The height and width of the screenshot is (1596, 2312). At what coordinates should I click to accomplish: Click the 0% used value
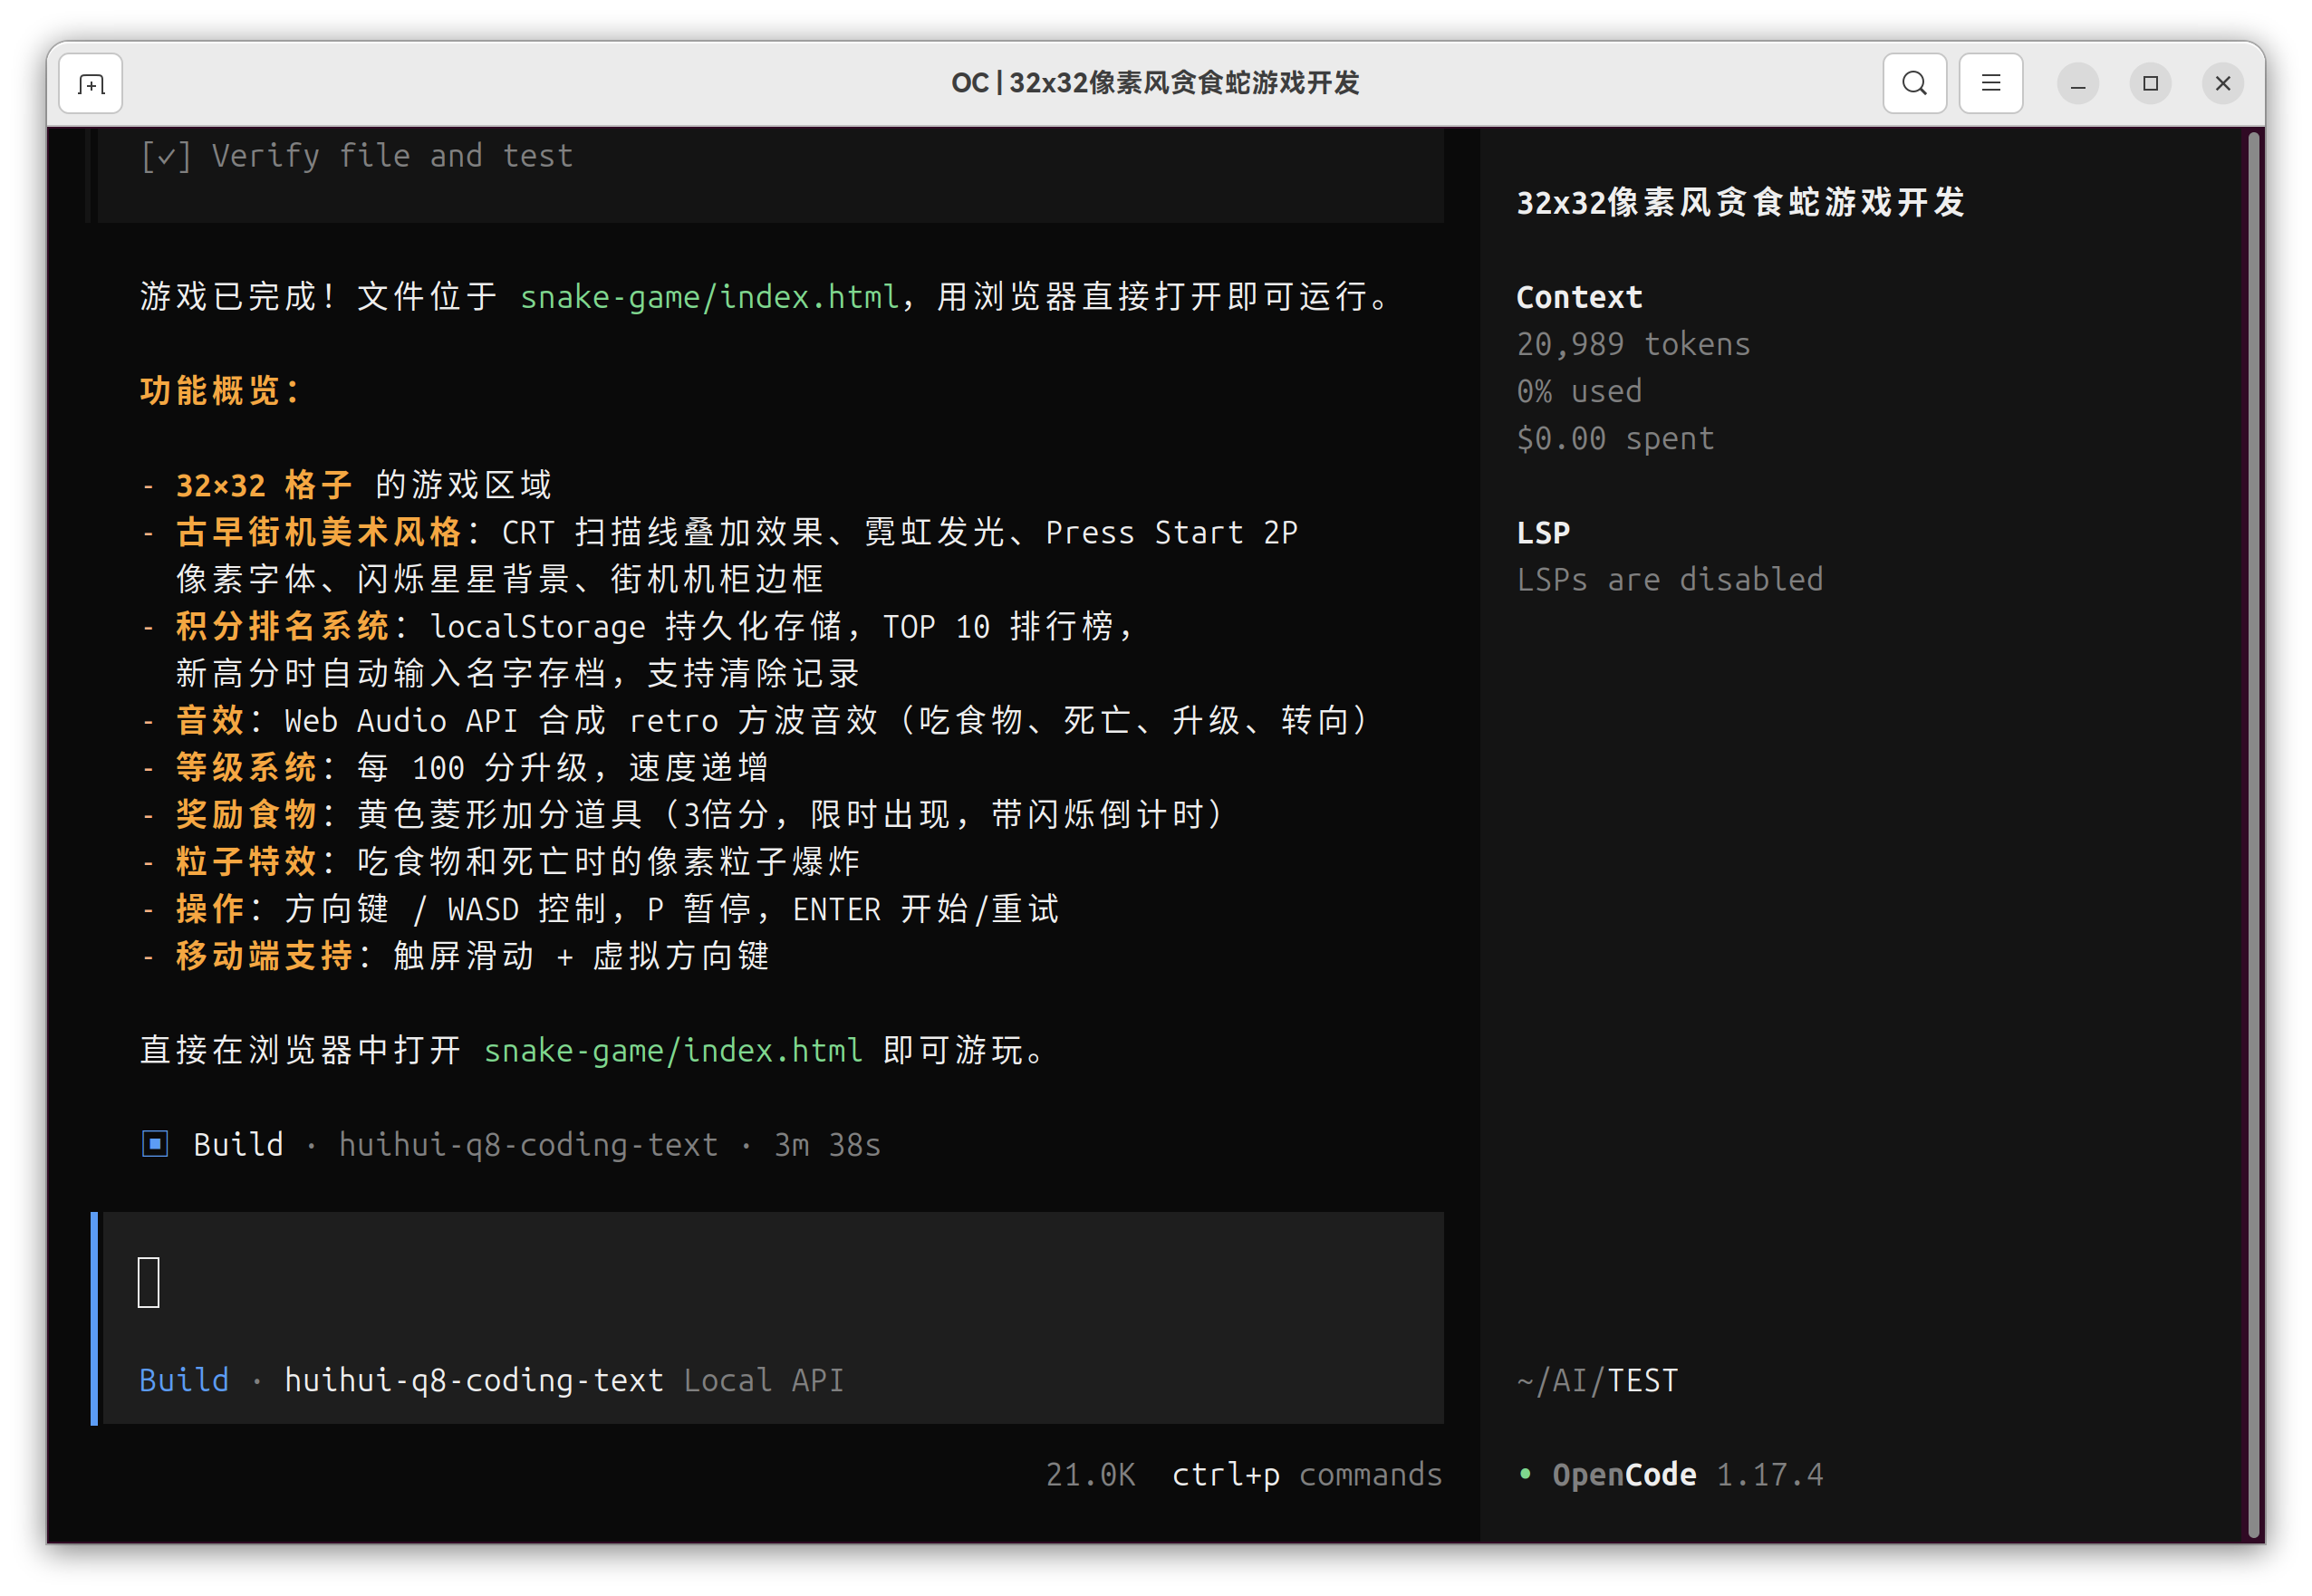(1579, 391)
